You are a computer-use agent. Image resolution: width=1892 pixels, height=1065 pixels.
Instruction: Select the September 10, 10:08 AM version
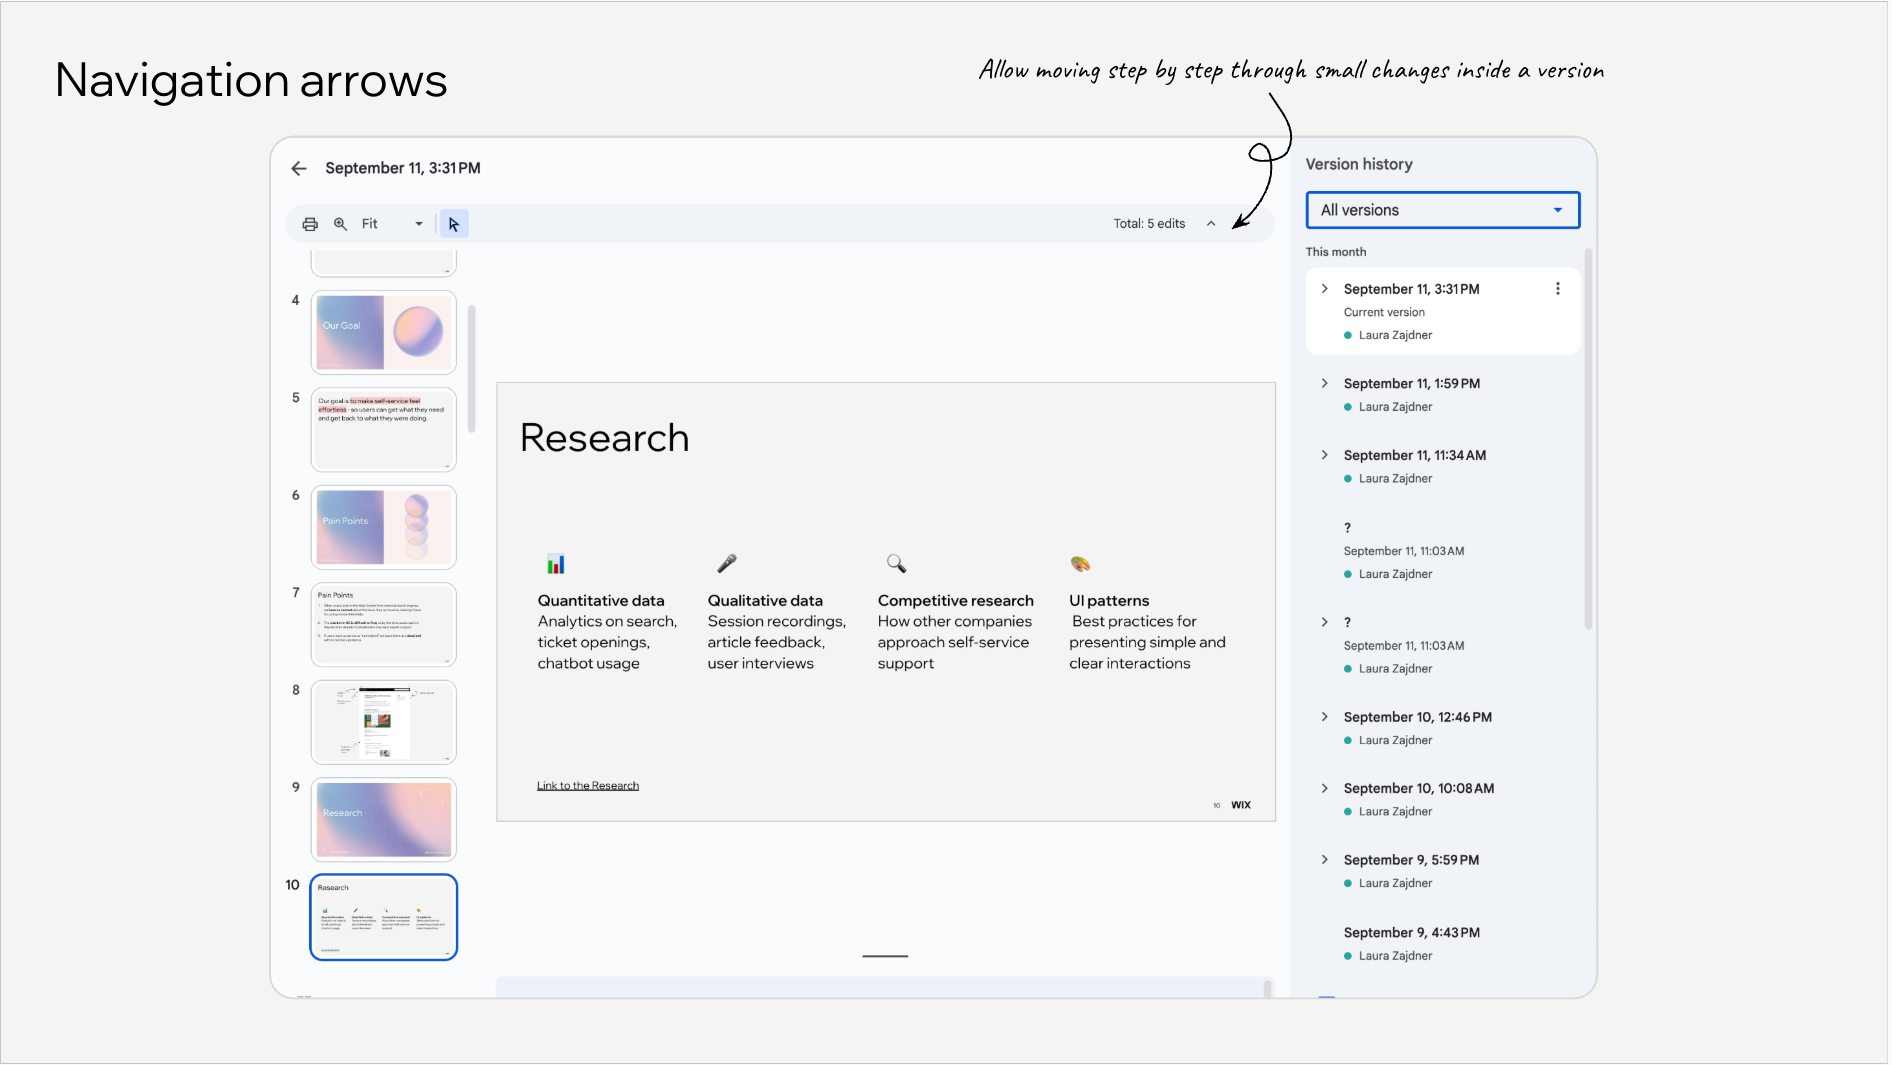(1418, 788)
